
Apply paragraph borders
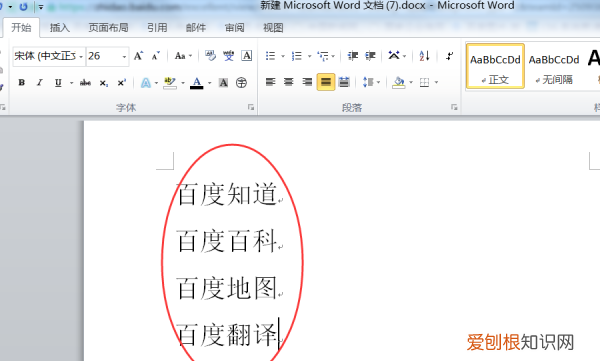click(424, 82)
